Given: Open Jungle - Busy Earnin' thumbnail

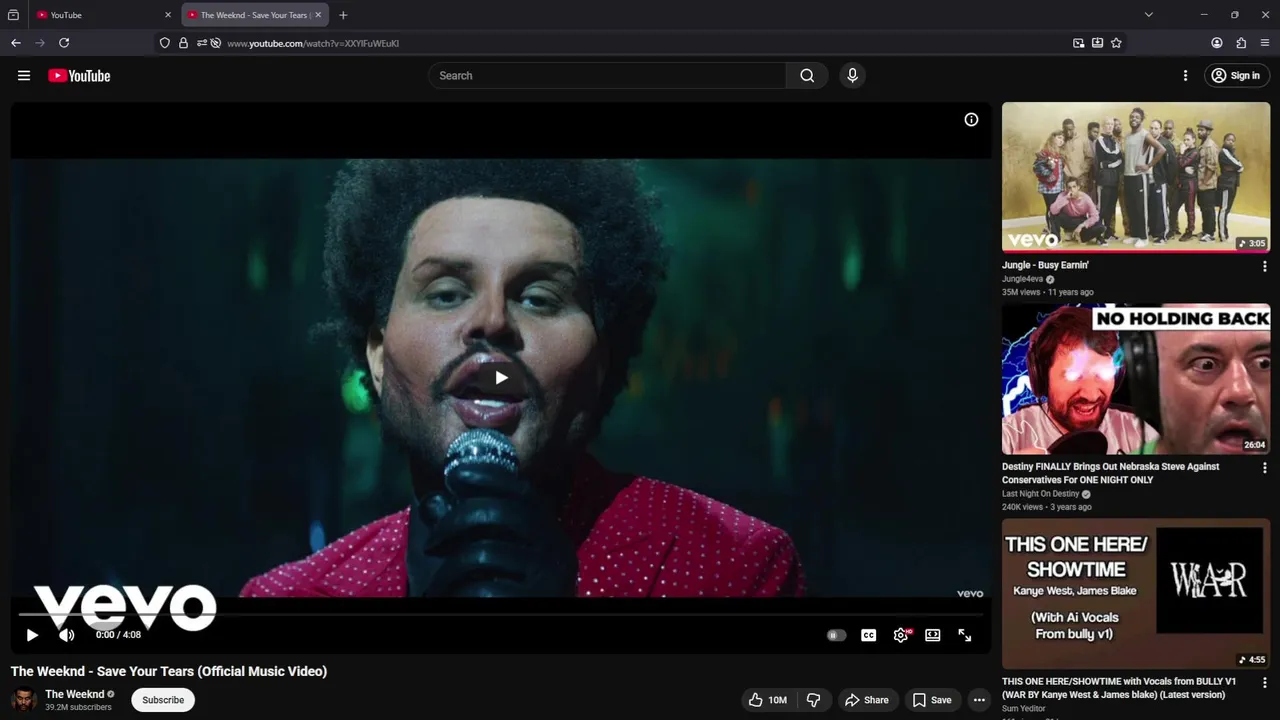Looking at the screenshot, I should 1136,177.
